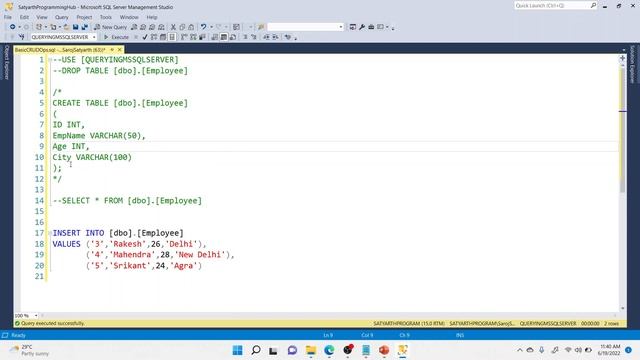
Task: Open File Explorer from the taskbar
Action: [311, 350]
